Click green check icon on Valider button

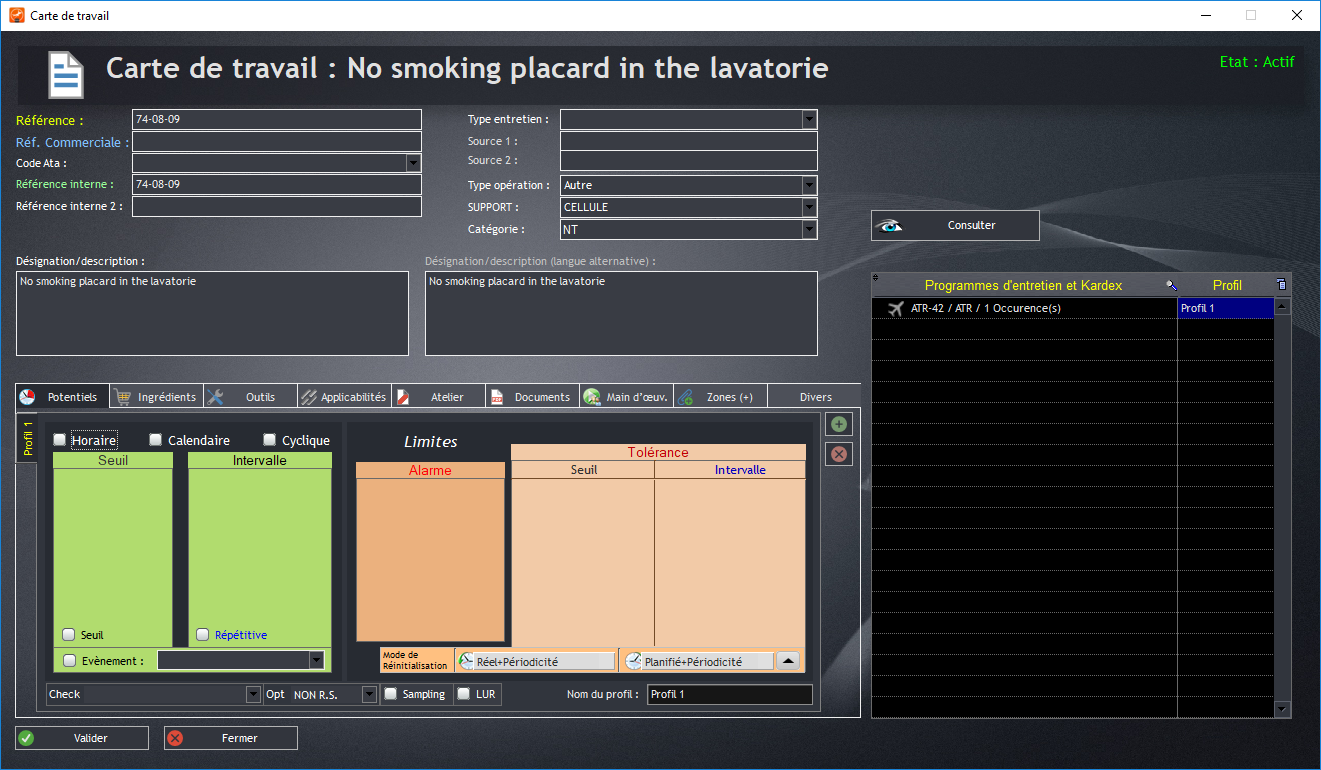pos(27,738)
